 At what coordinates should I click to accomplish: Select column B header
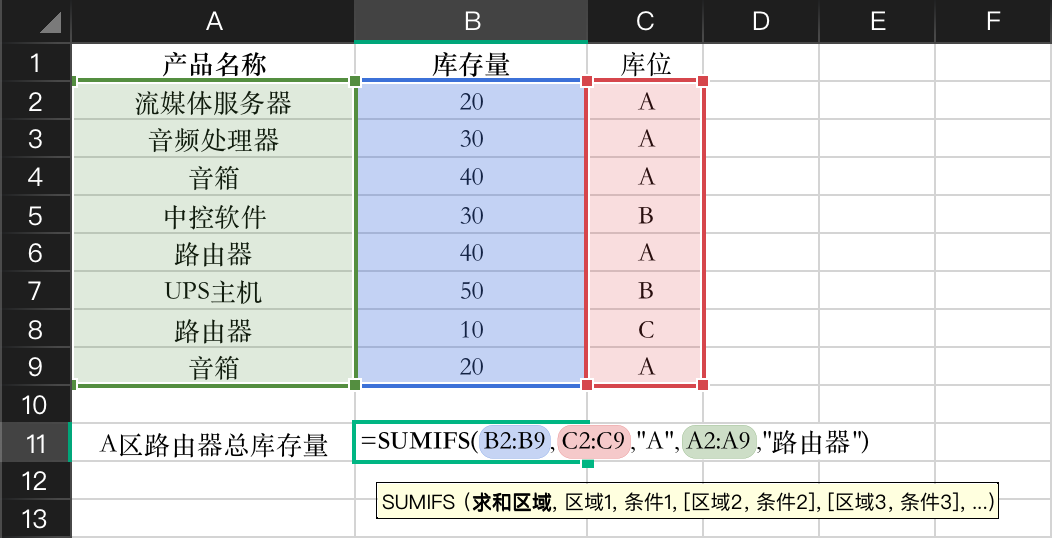pos(471,21)
